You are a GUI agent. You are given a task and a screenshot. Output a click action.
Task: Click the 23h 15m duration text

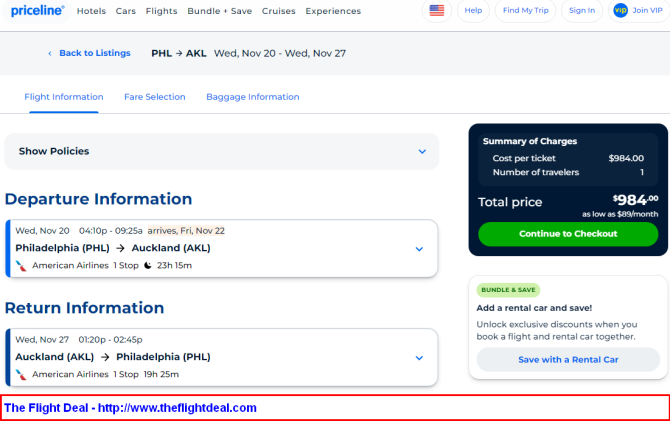pyautogui.click(x=174, y=265)
